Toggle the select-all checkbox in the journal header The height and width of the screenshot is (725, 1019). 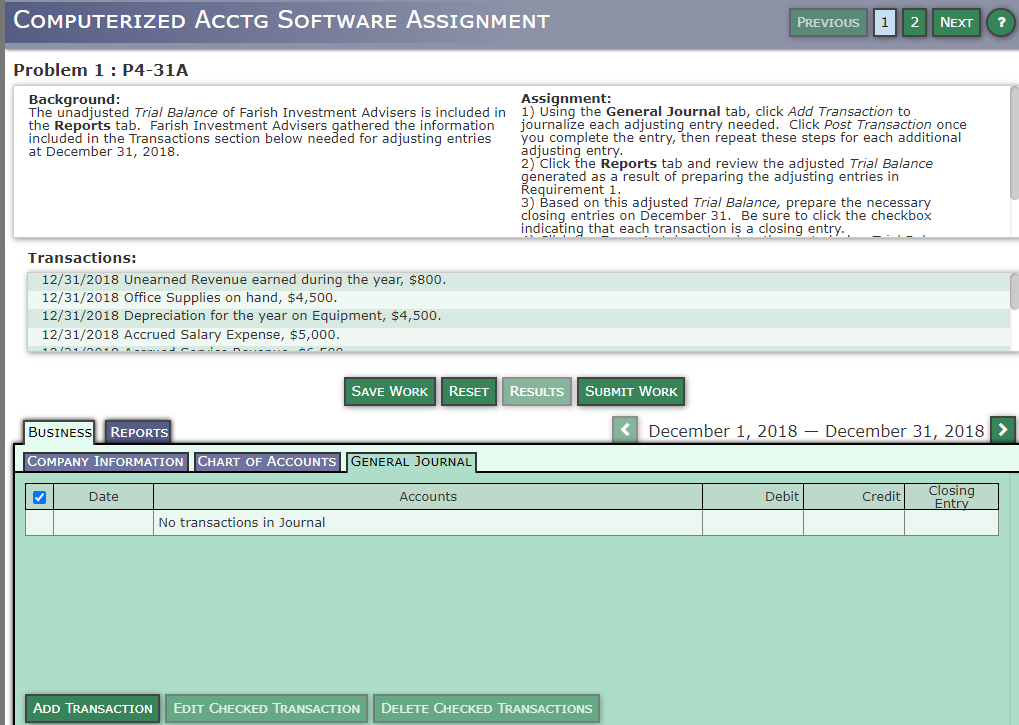[x=39, y=497]
